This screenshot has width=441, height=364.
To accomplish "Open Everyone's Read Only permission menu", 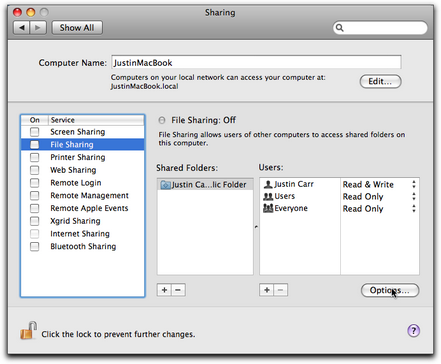I will point(380,209).
